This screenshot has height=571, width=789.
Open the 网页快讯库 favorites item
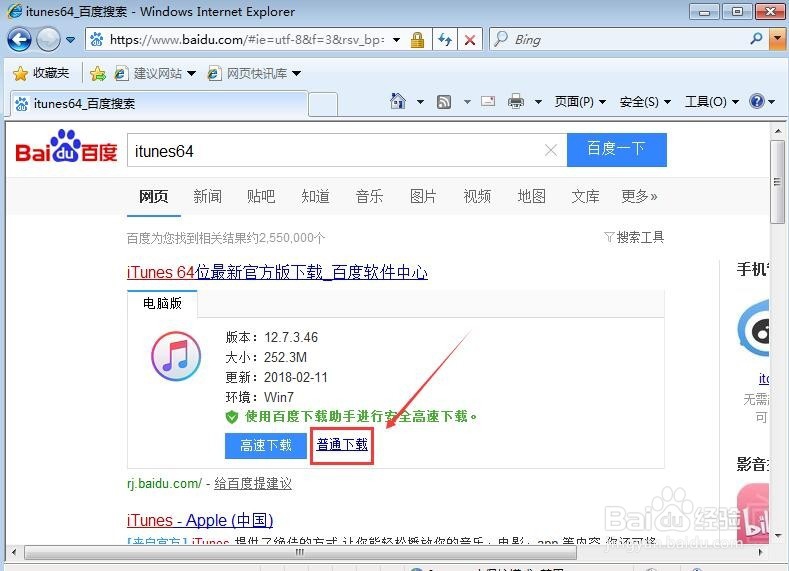point(248,73)
